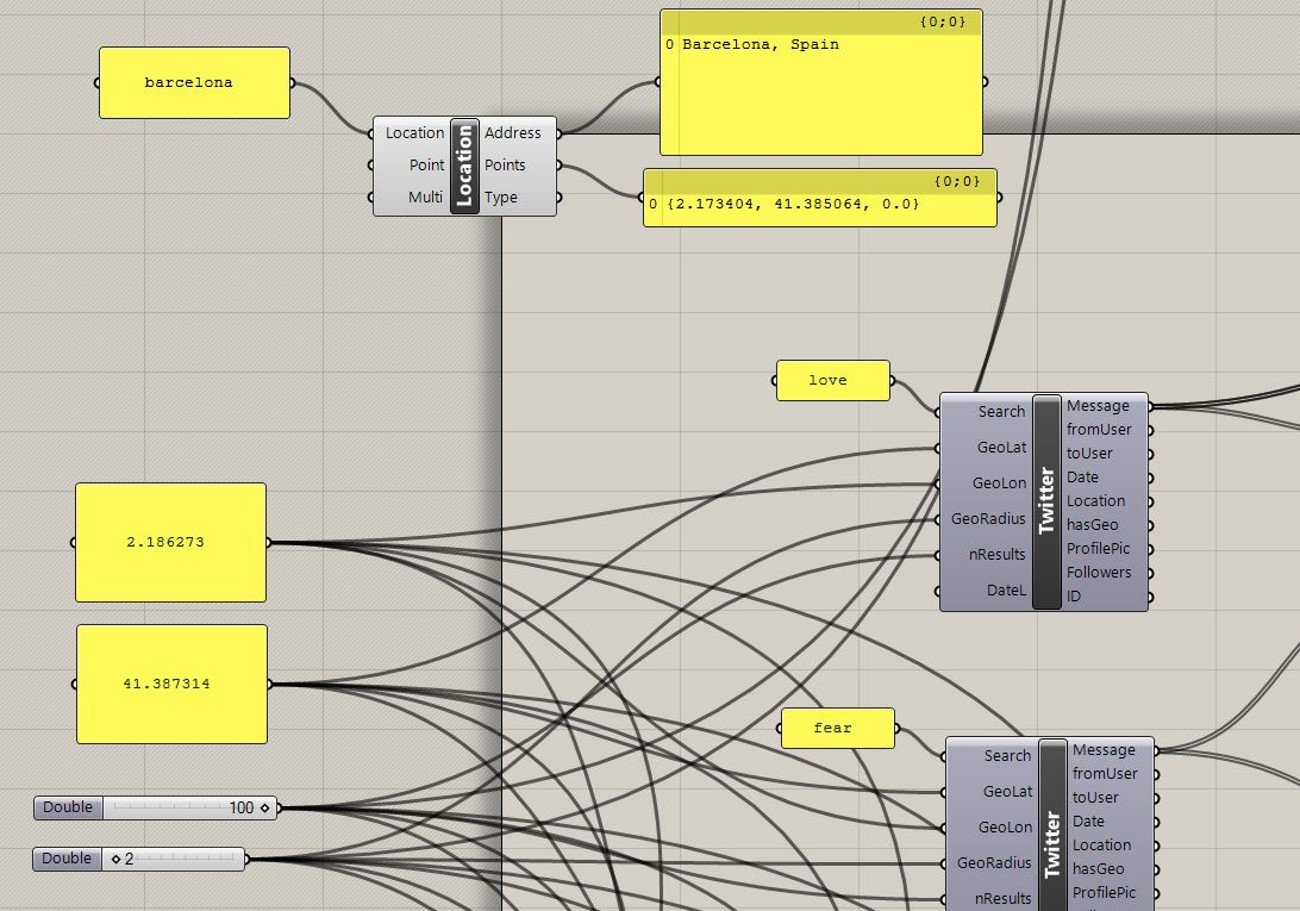Viewport: 1300px width, 911px height.
Task: Click hasGeo output of the love Twitter component
Action: pyautogui.click(x=1092, y=525)
